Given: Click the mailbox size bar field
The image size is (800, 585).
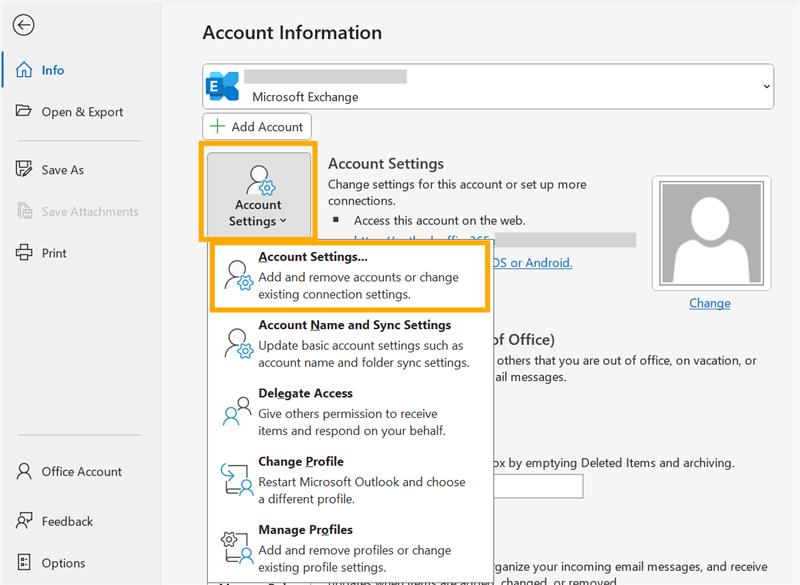Looking at the screenshot, I should 538,486.
